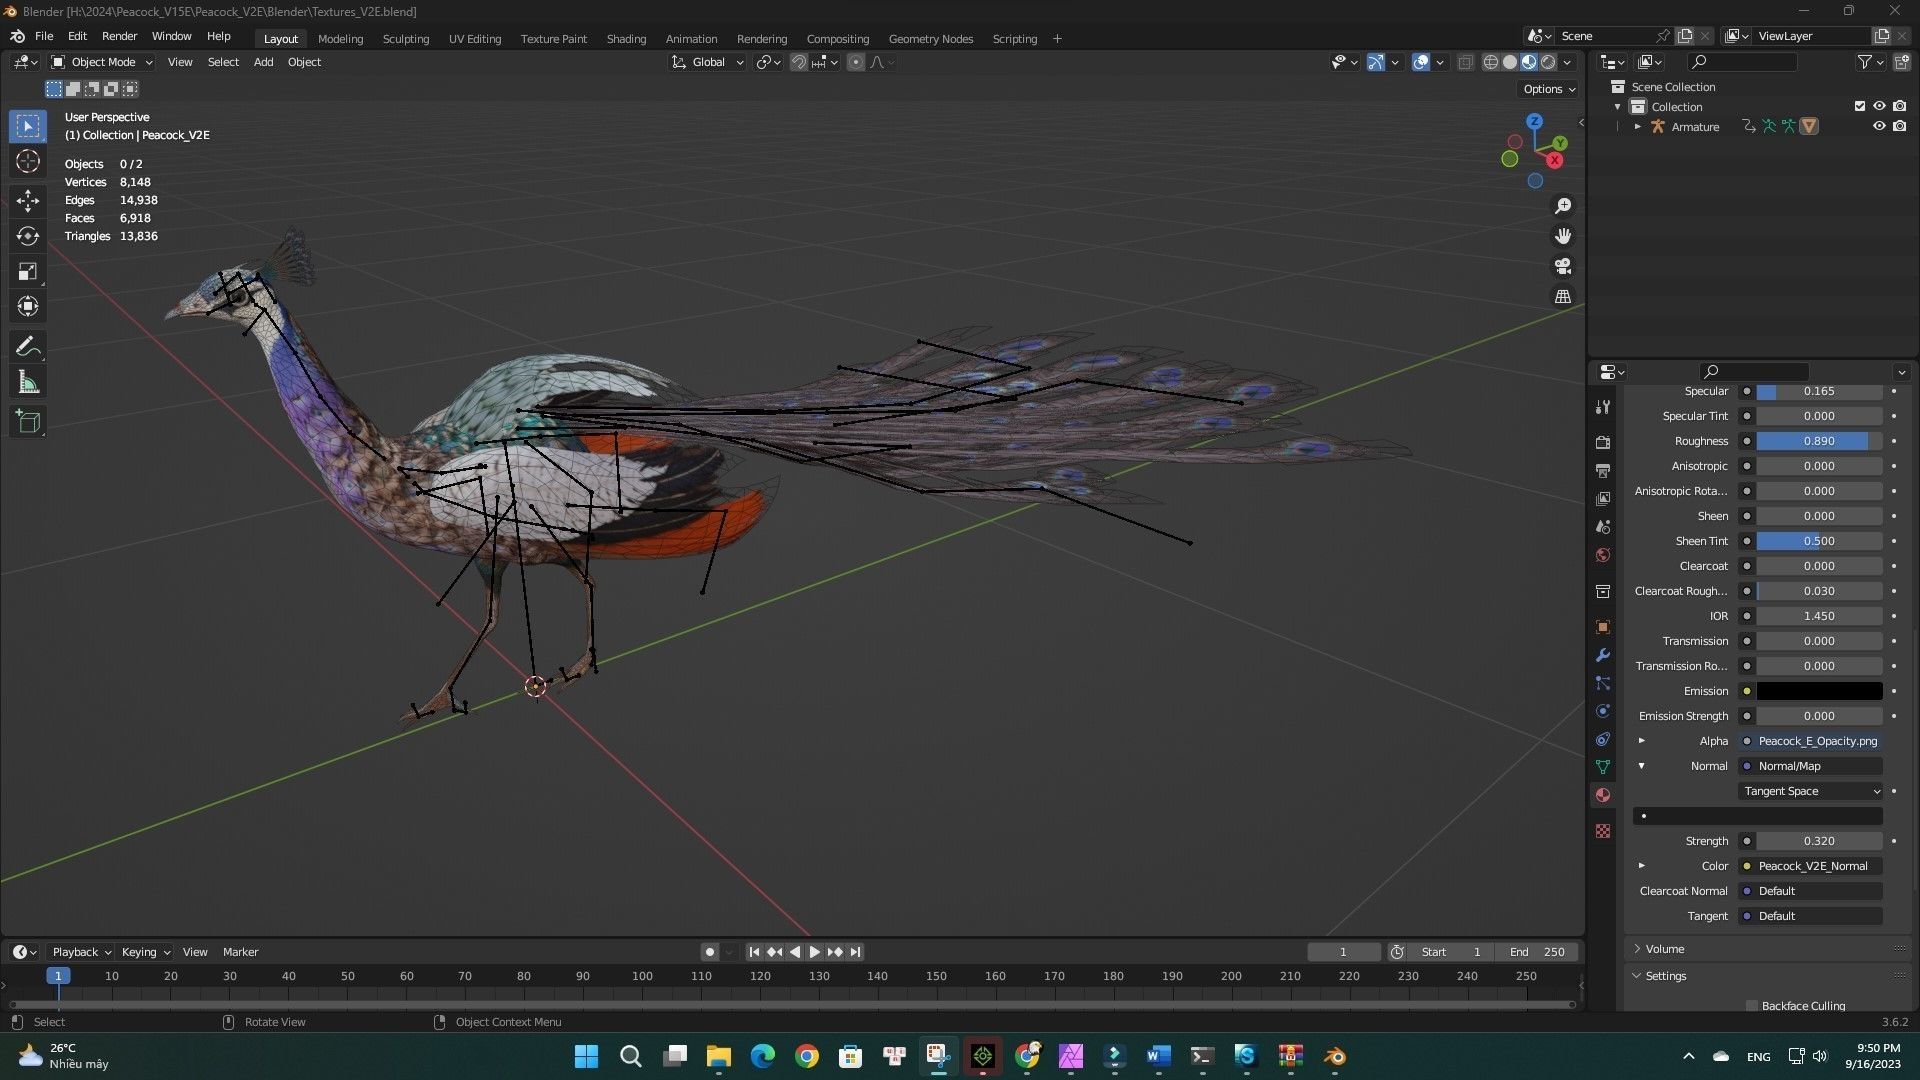Open the Tool settings properties tab

tap(1603, 407)
